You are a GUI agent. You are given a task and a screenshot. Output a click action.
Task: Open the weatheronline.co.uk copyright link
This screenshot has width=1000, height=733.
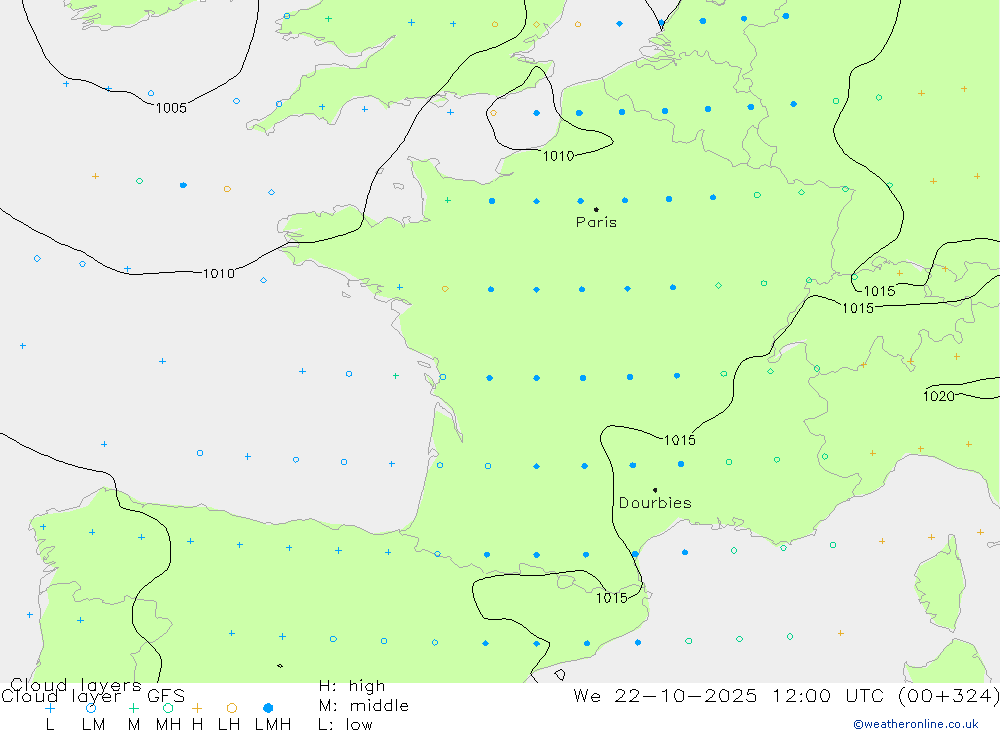click(x=916, y=724)
